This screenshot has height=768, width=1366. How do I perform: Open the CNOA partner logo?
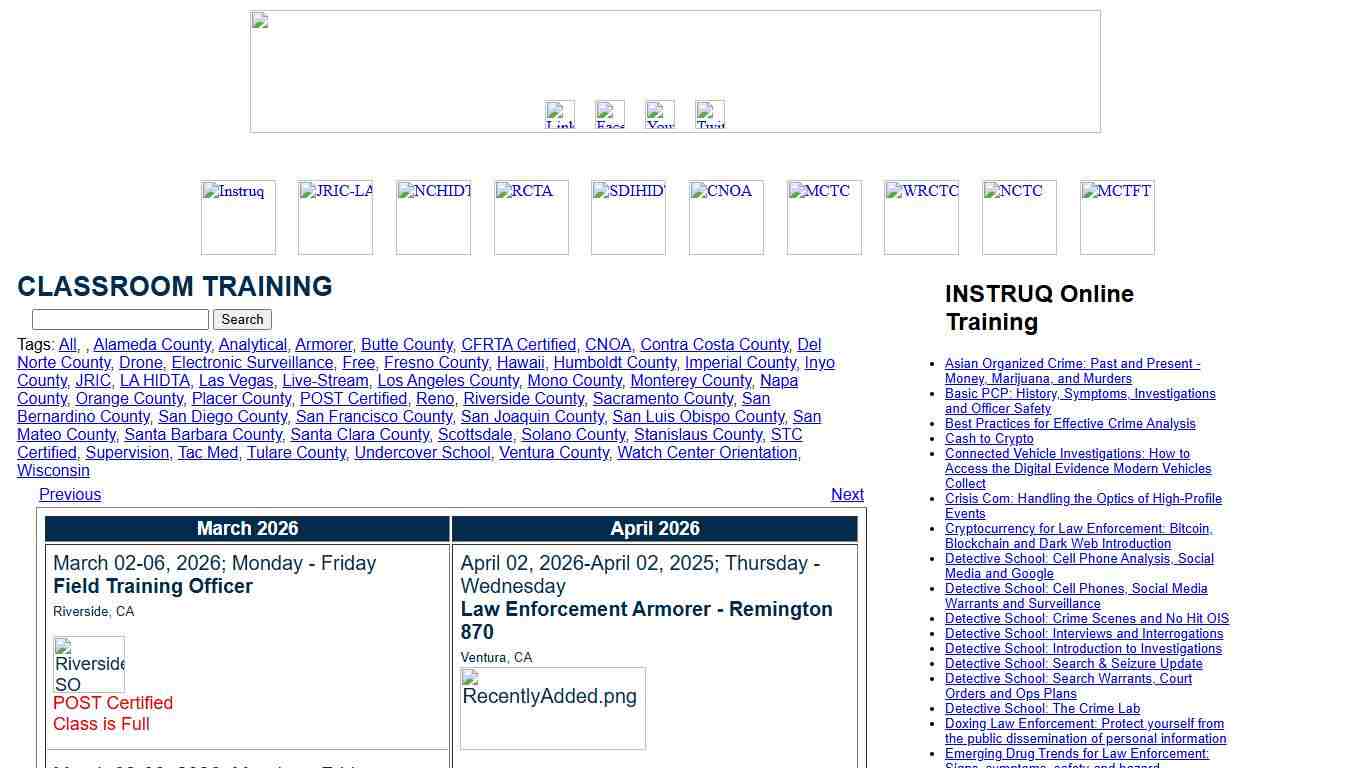pyautogui.click(x=726, y=217)
